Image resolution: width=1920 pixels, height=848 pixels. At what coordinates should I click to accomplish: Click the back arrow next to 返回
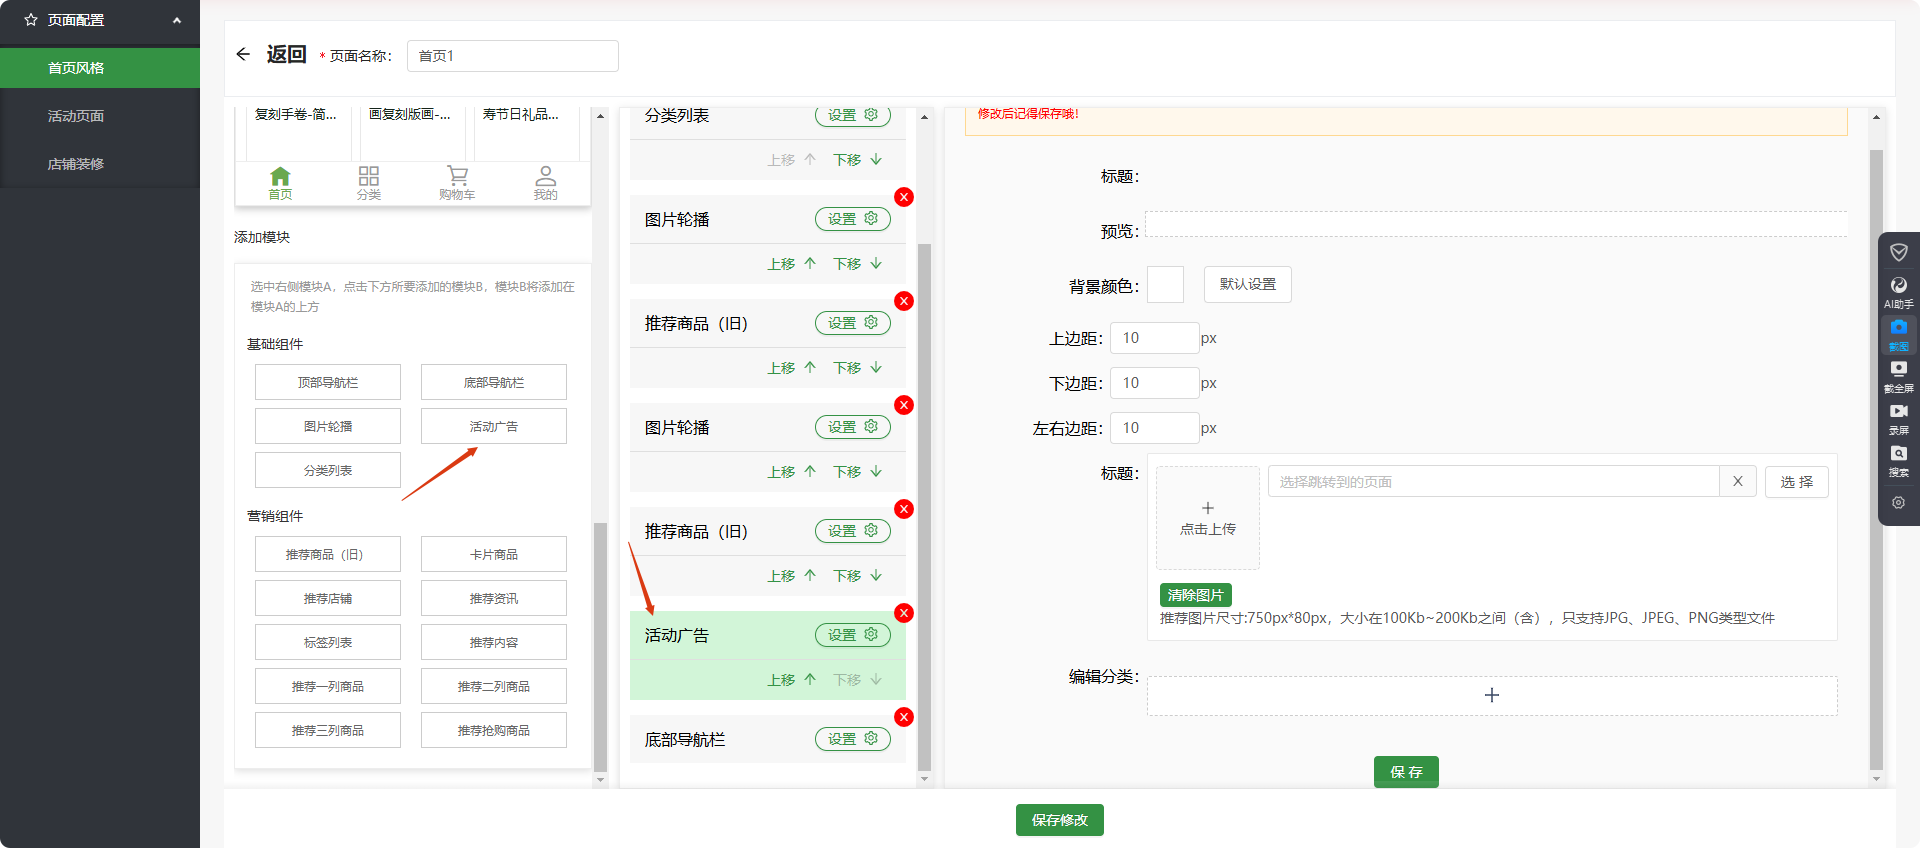(x=243, y=54)
